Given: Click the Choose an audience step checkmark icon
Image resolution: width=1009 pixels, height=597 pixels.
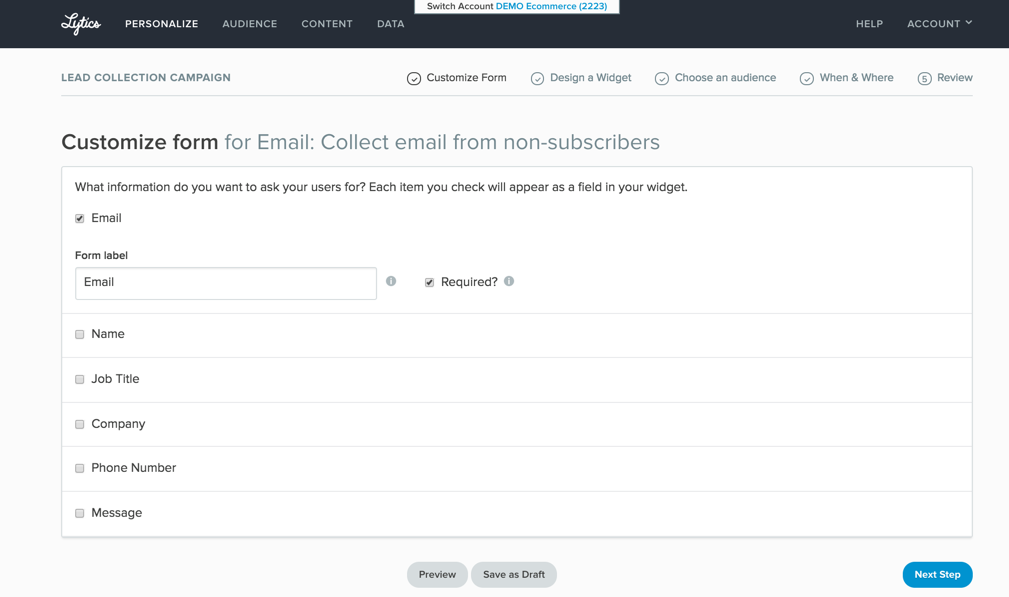Looking at the screenshot, I should 662,78.
